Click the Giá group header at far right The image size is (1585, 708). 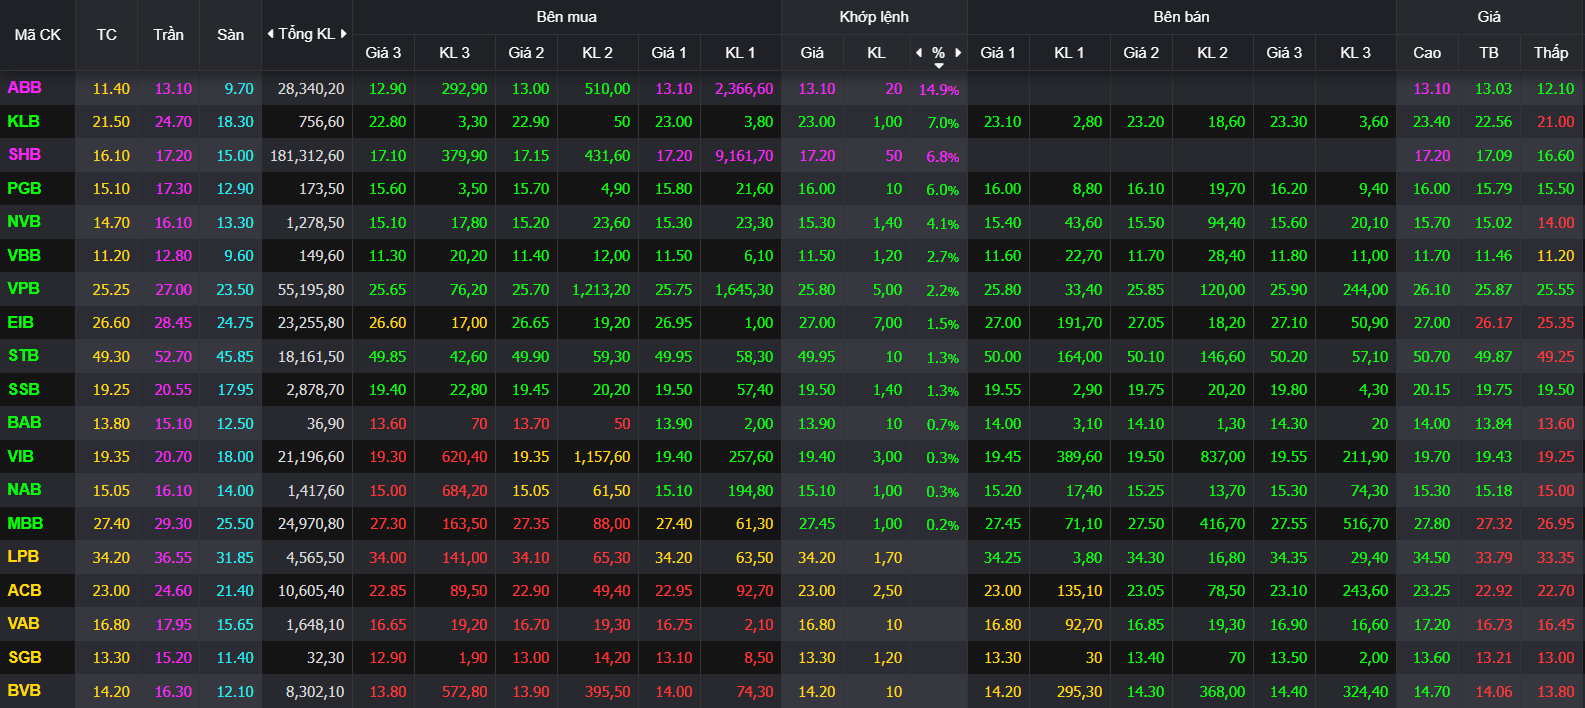tap(1489, 17)
